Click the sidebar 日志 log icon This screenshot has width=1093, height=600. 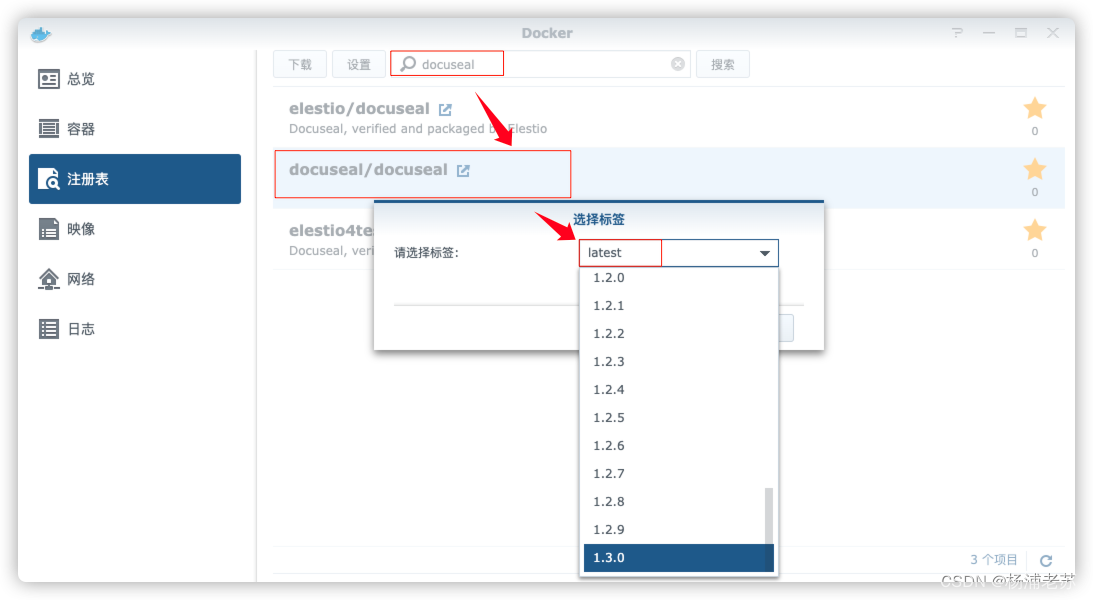[x=49, y=329]
